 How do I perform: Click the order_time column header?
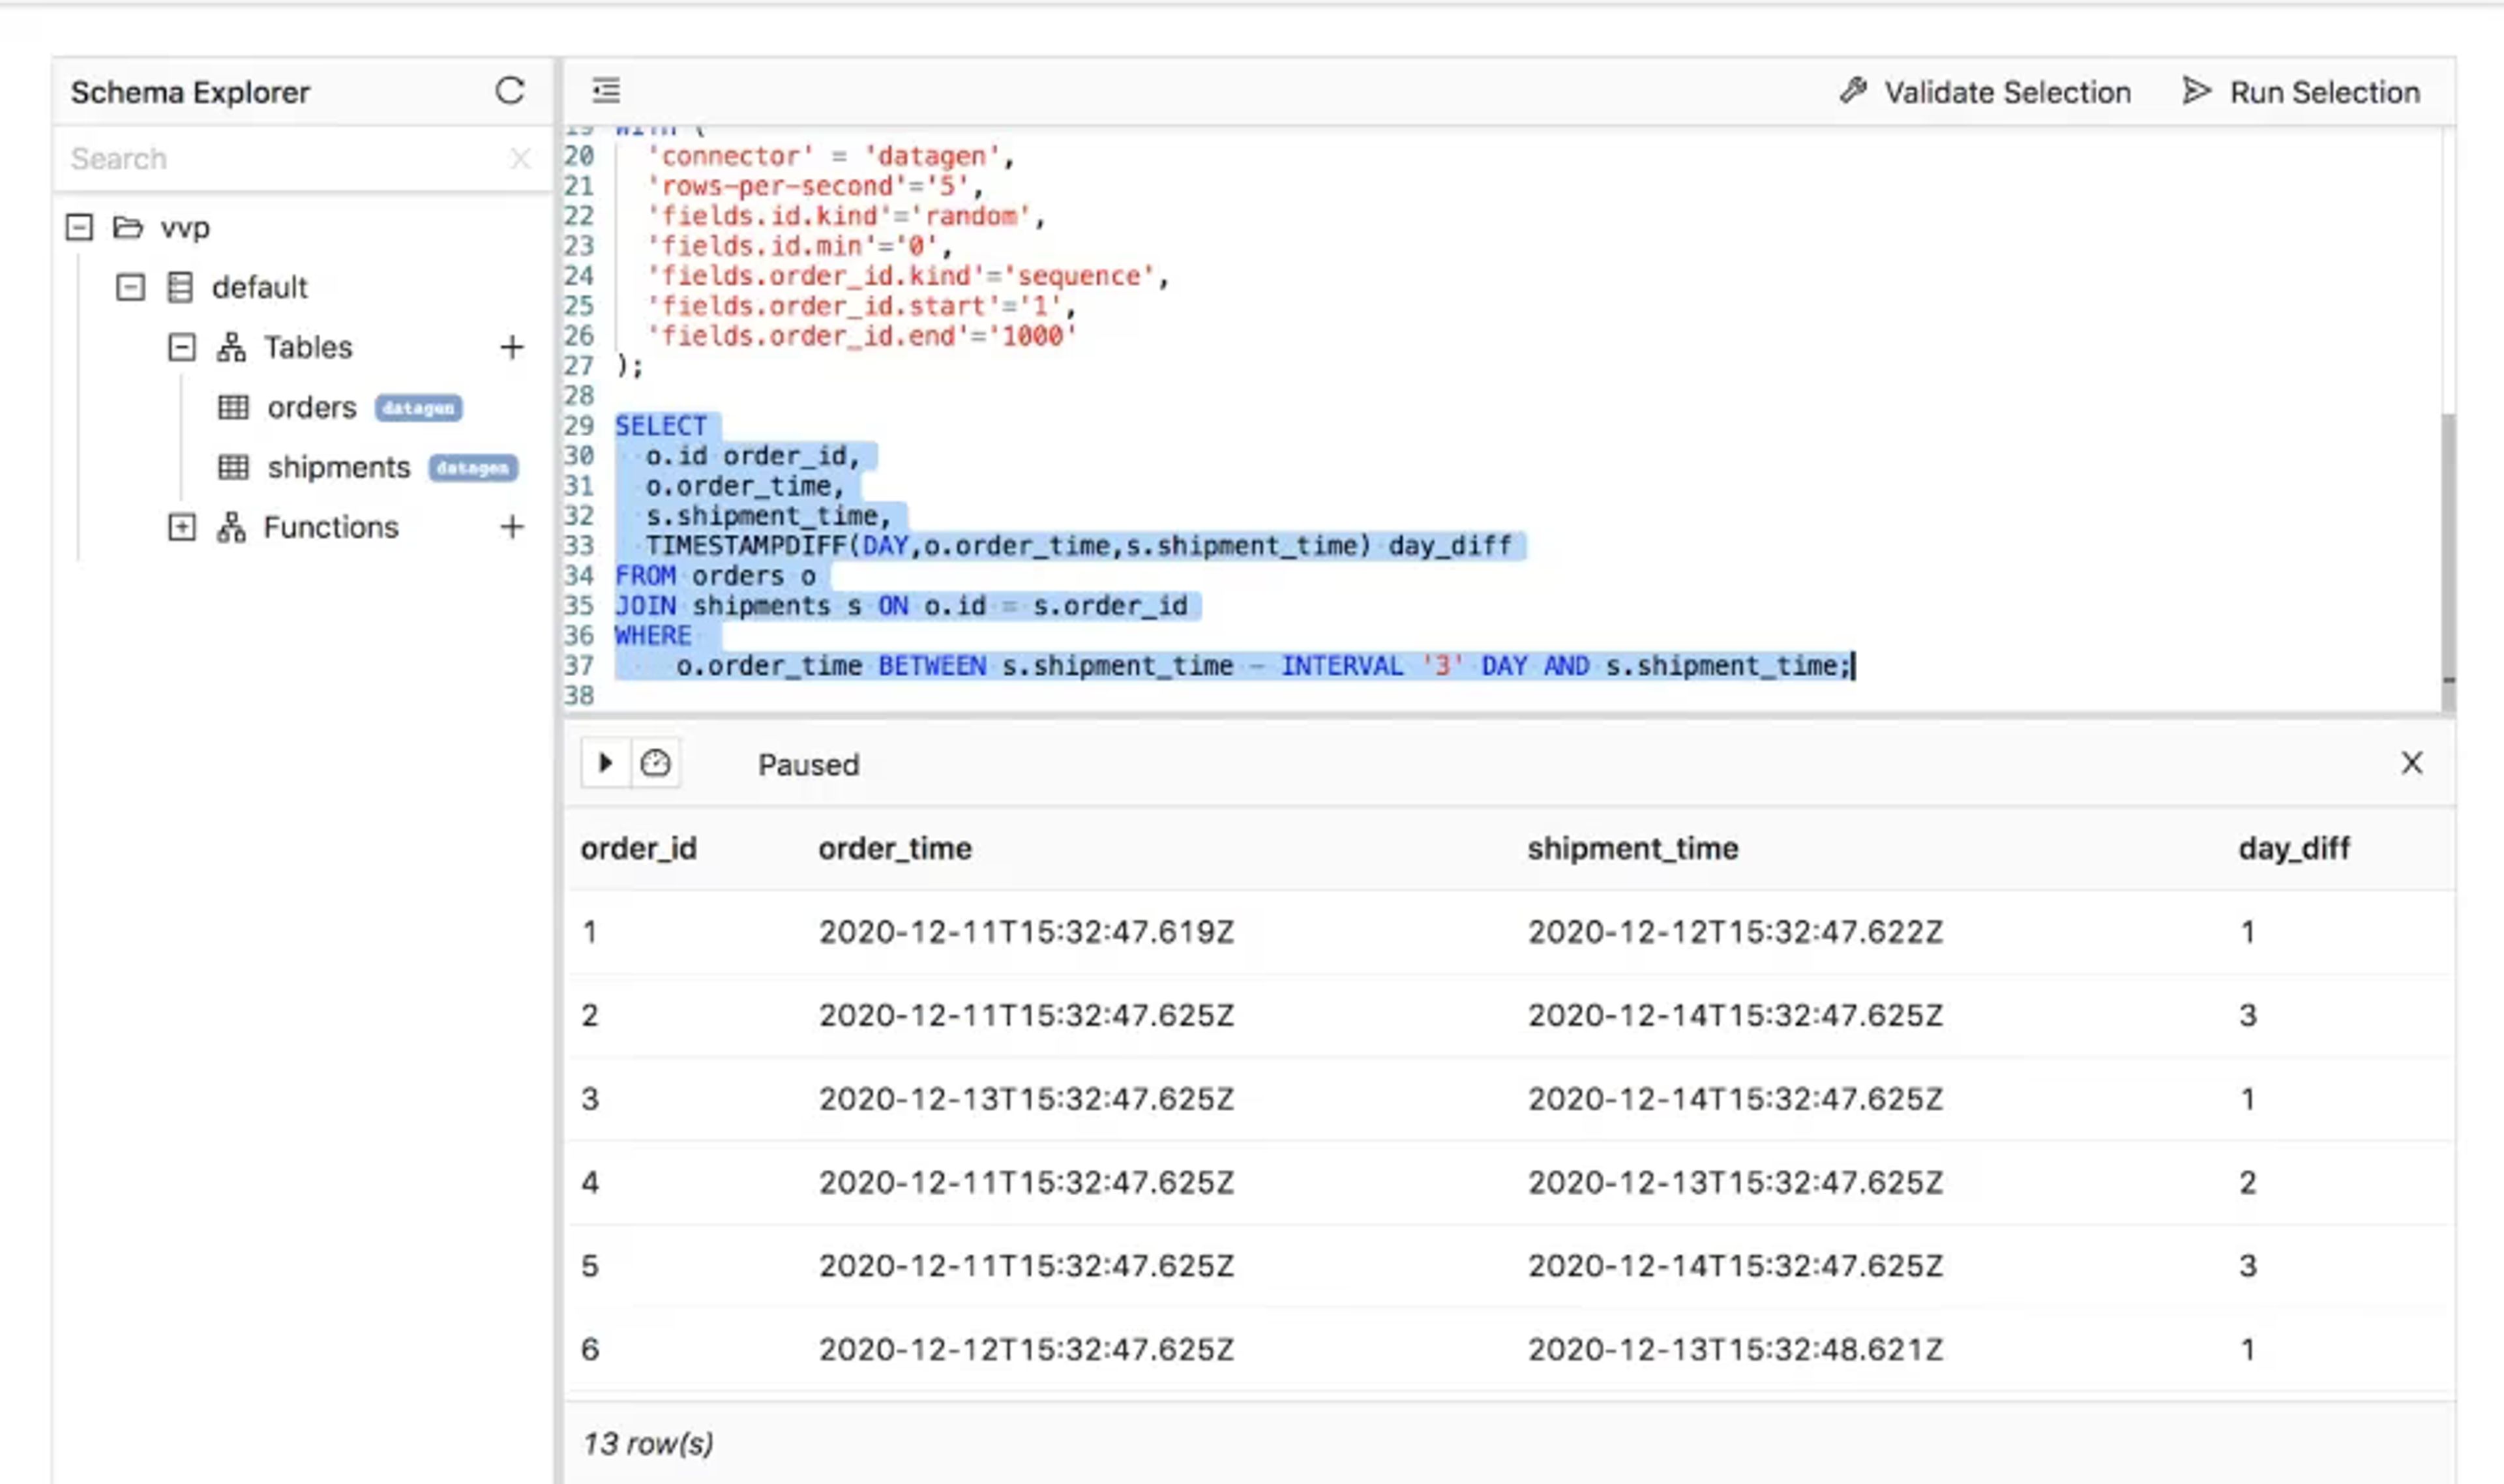click(x=895, y=848)
